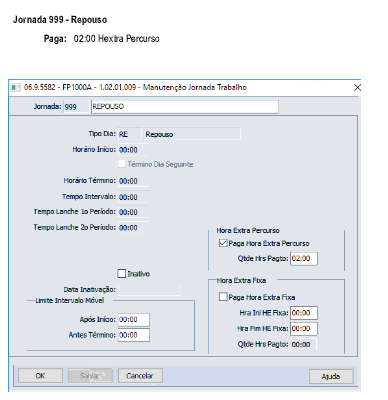Click the Tipo Dia description field Repouso
Screen dimensions: 388x400
point(192,134)
